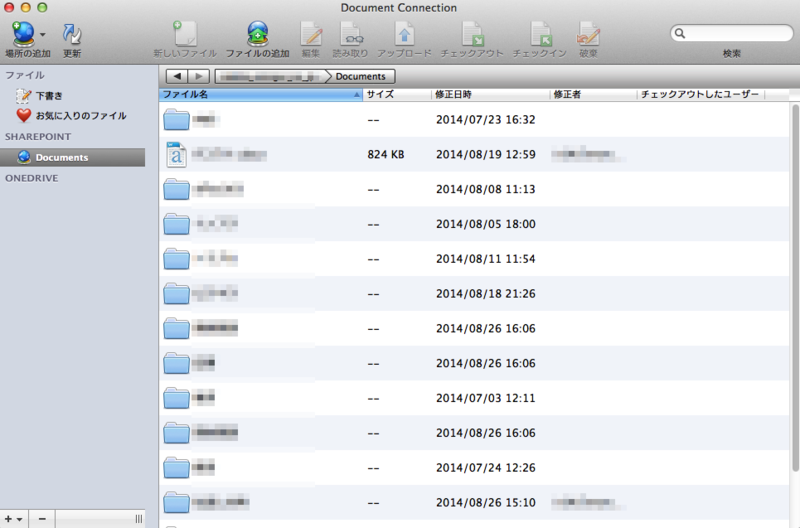Click the 新しいファイル toolbar icon
Viewport: 800px width, 528px height.
(x=185, y=34)
